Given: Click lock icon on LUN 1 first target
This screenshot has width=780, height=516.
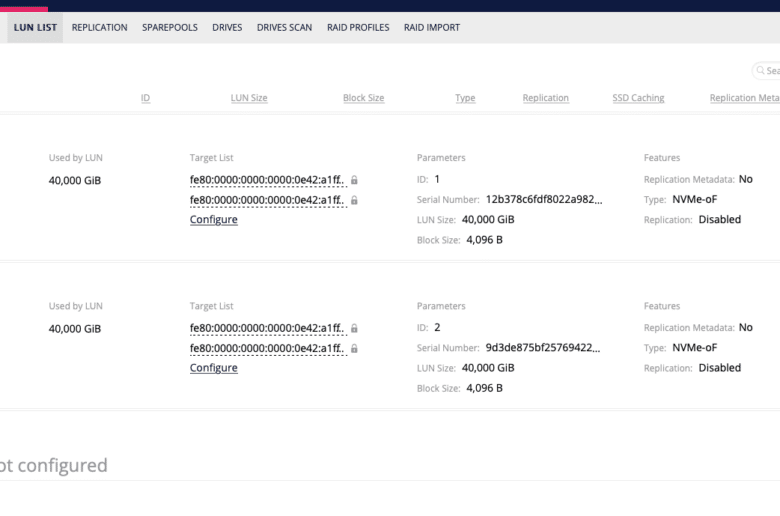Looking at the screenshot, I should (x=354, y=180).
